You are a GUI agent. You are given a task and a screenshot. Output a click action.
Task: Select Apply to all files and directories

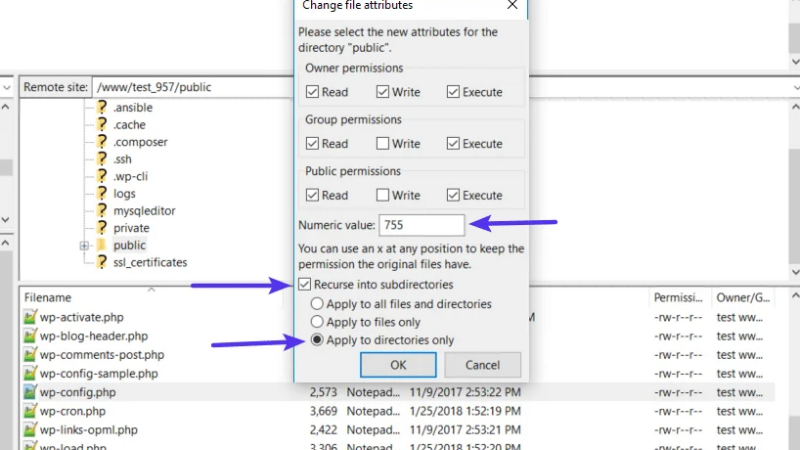[x=317, y=304]
